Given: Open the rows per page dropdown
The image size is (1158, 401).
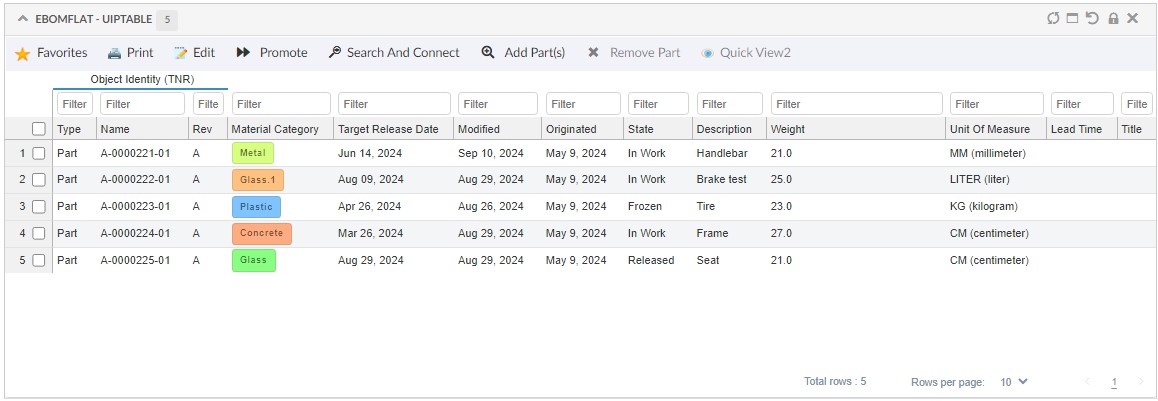Looking at the screenshot, I should (1014, 382).
